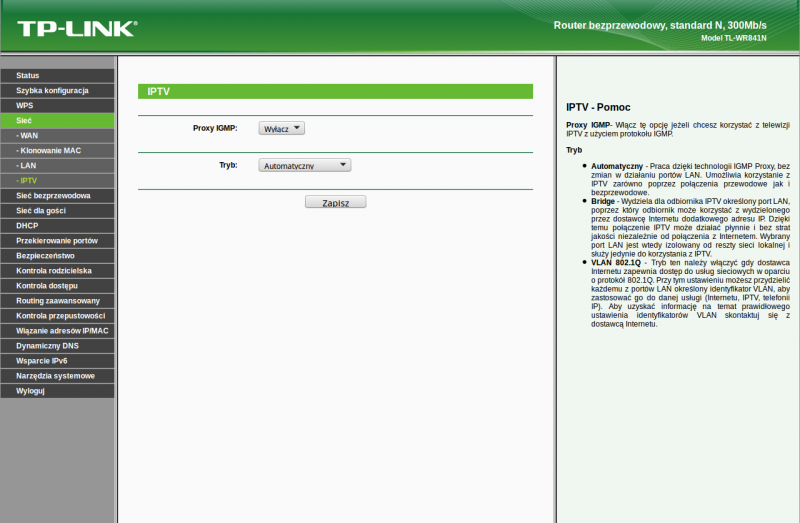Click the Proxy IGMP label
Image resolution: width=800 pixels, height=523 pixels.
click(x=215, y=129)
